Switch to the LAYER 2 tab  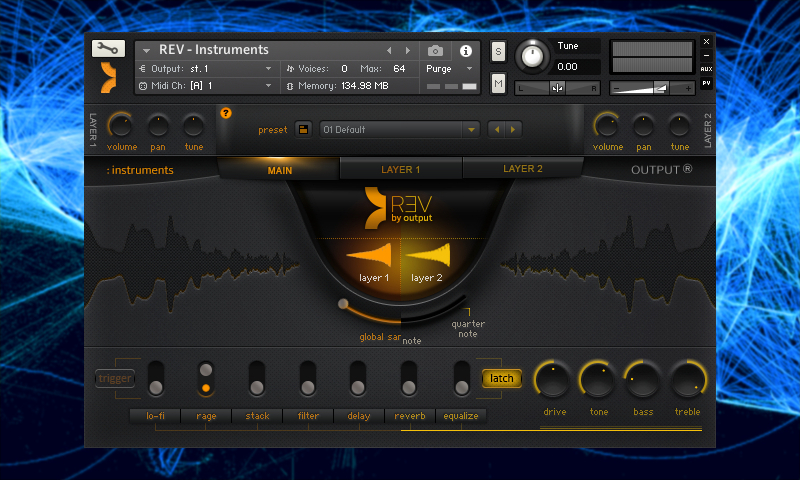522,169
